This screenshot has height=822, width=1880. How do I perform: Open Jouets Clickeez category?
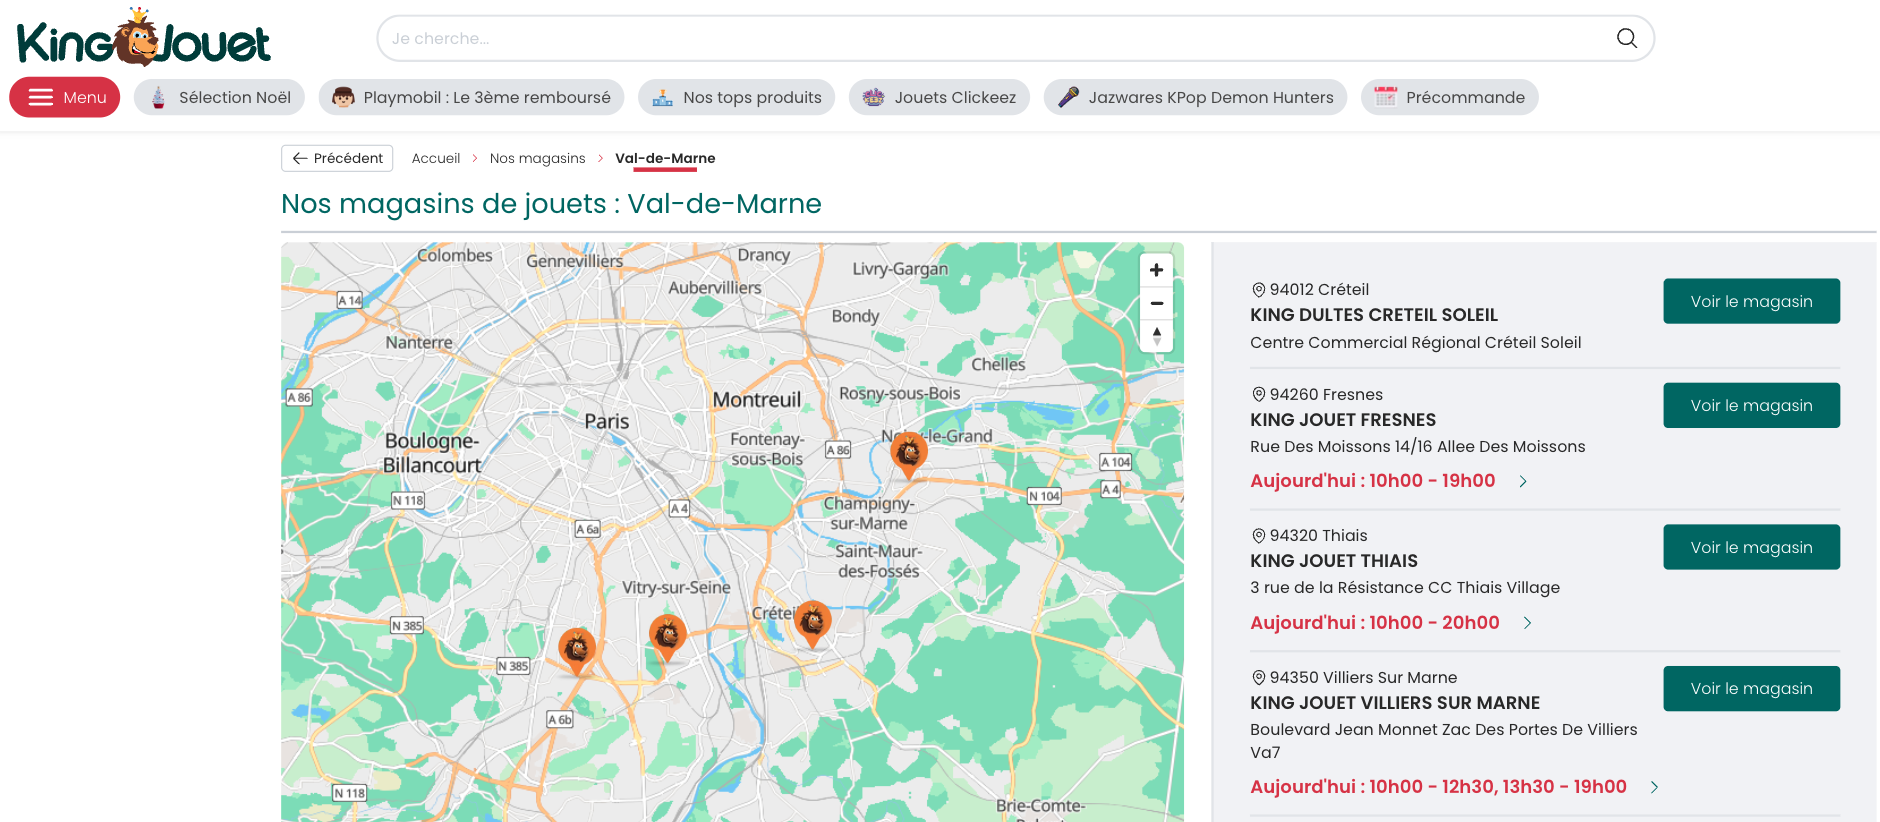(939, 97)
